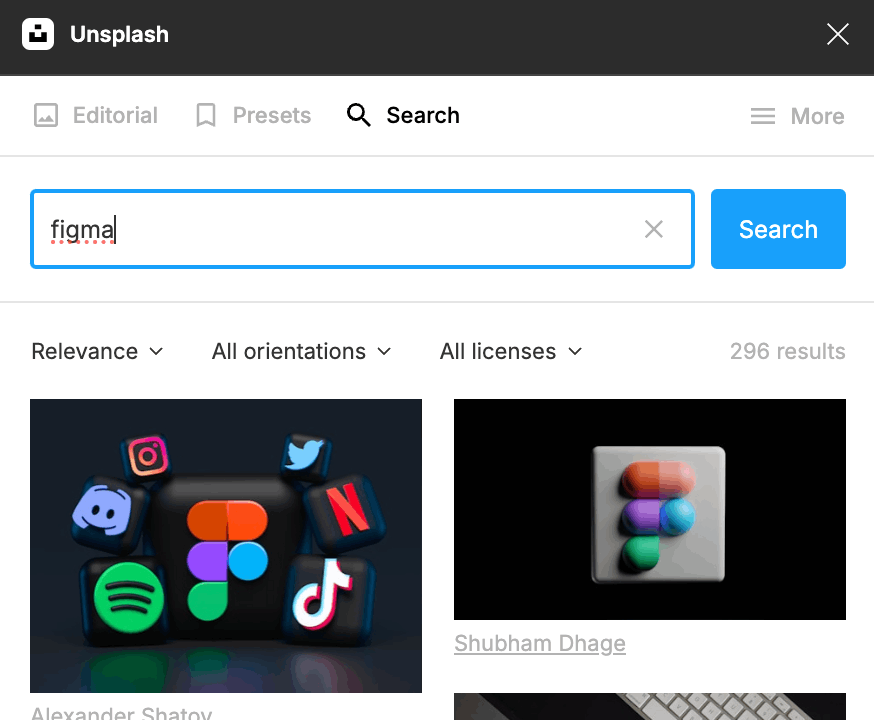Image resolution: width=874 pixels, height=720 pixels.
Task: Focus the search field containing figma
Action: point(362,229)
